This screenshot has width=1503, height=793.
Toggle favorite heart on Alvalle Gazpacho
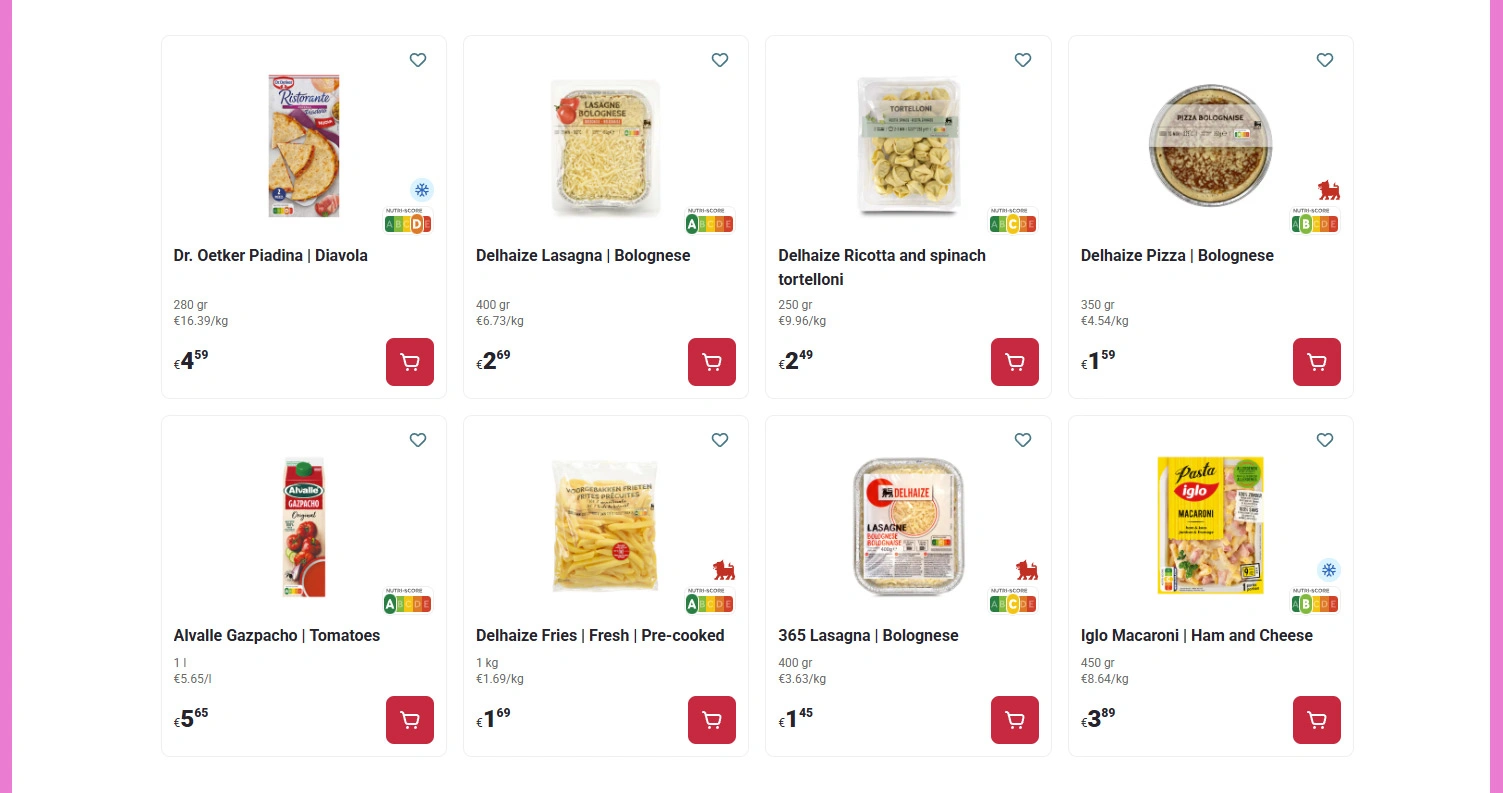[418, 440]
